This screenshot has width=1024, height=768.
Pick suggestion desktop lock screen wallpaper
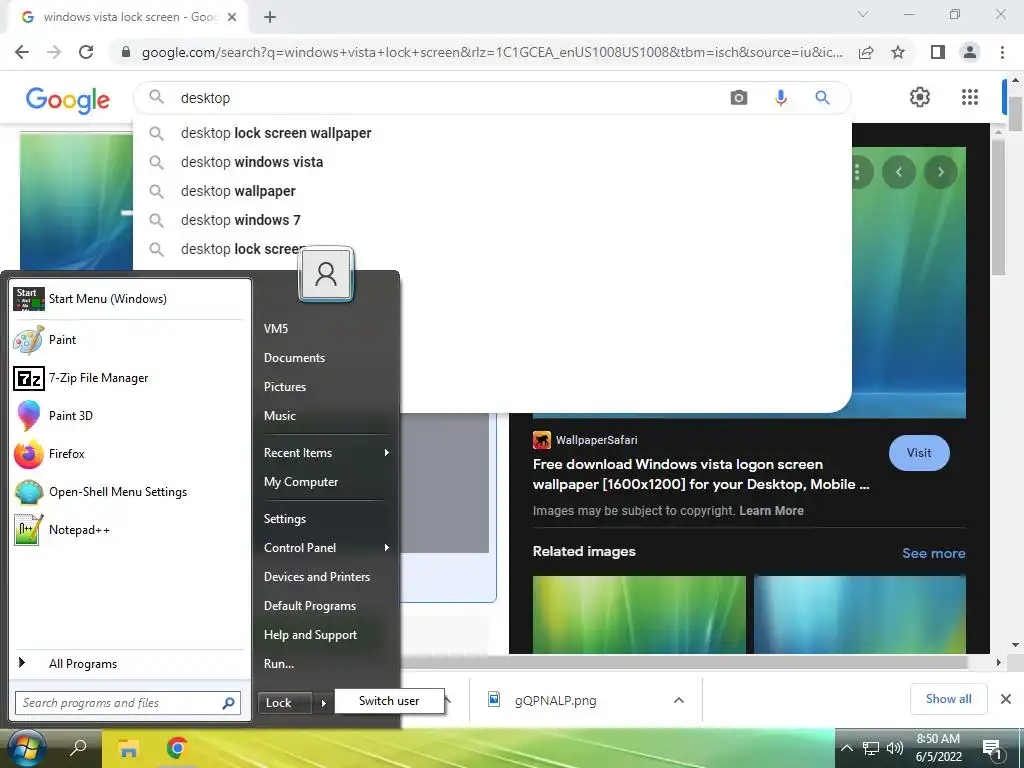492,133
